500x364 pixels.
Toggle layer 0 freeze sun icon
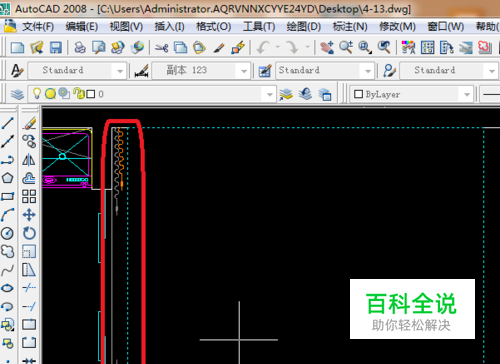[x=50, y=94]
